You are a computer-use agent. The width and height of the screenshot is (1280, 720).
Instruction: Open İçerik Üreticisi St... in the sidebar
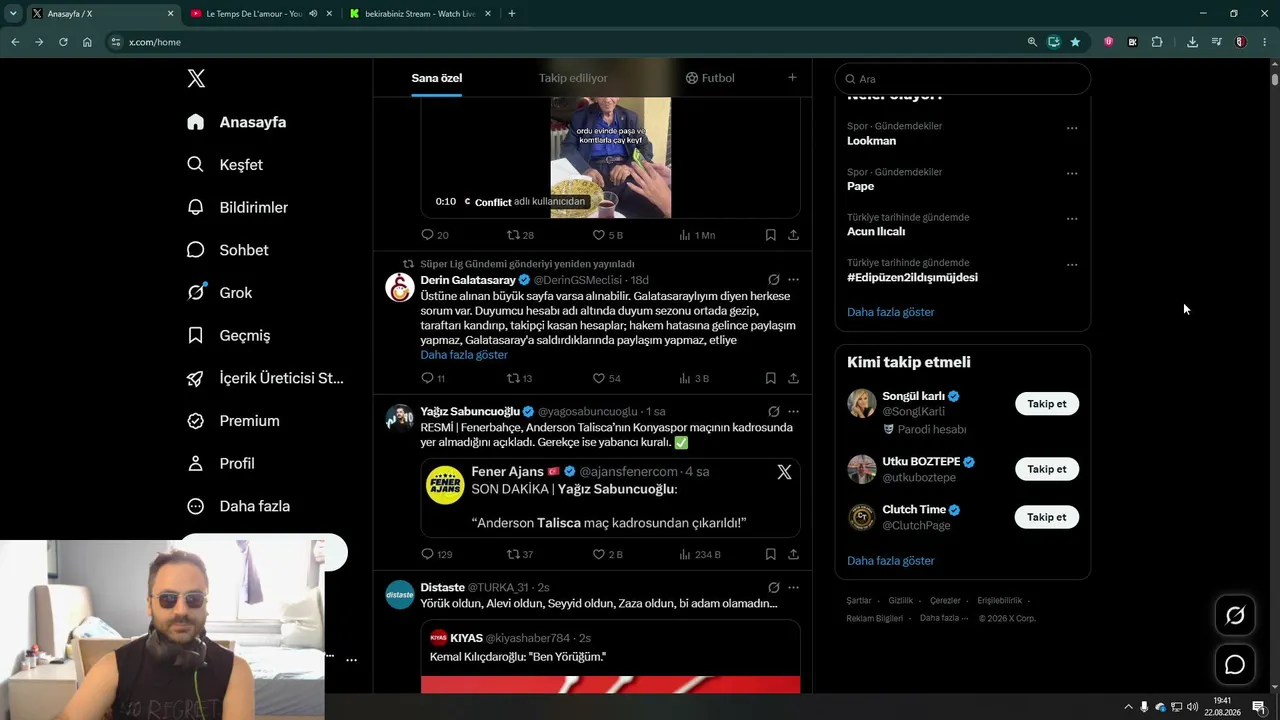[x=265, y=378]
